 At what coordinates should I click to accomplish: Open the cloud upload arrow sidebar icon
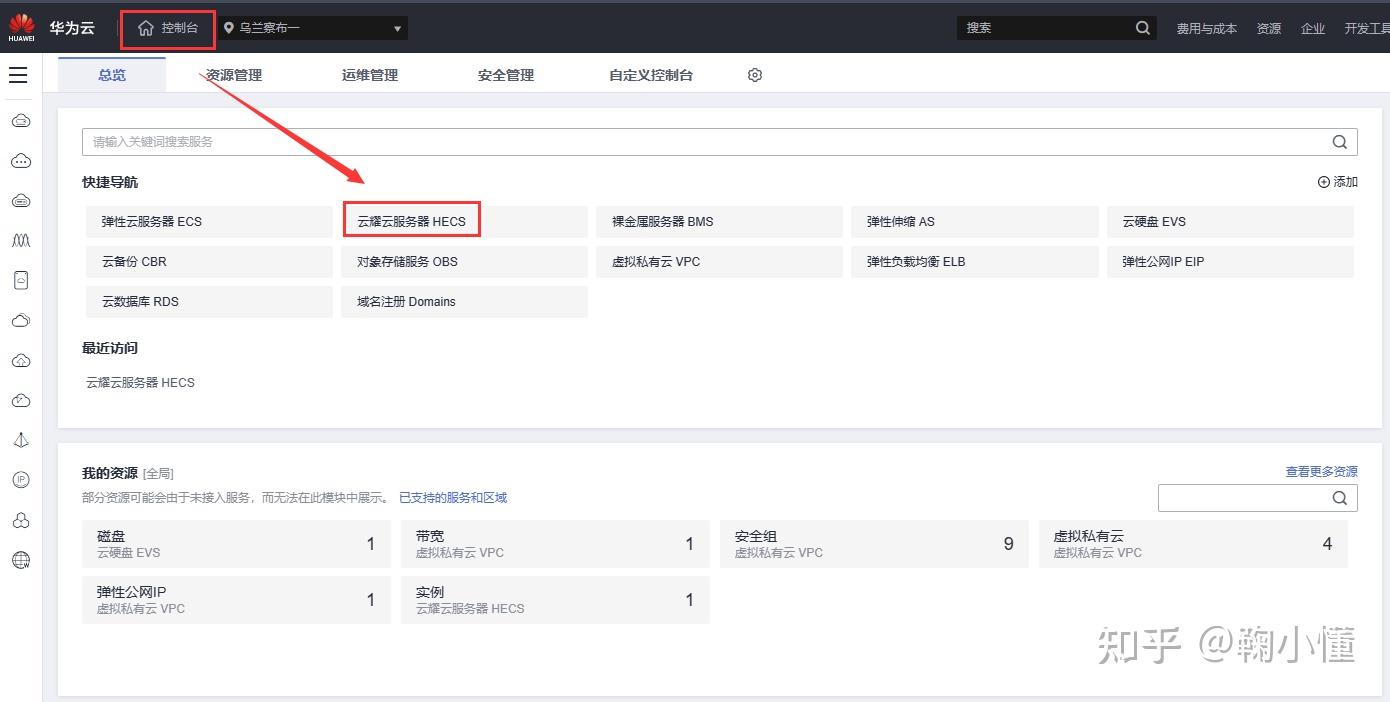click(x=21, y=361)
